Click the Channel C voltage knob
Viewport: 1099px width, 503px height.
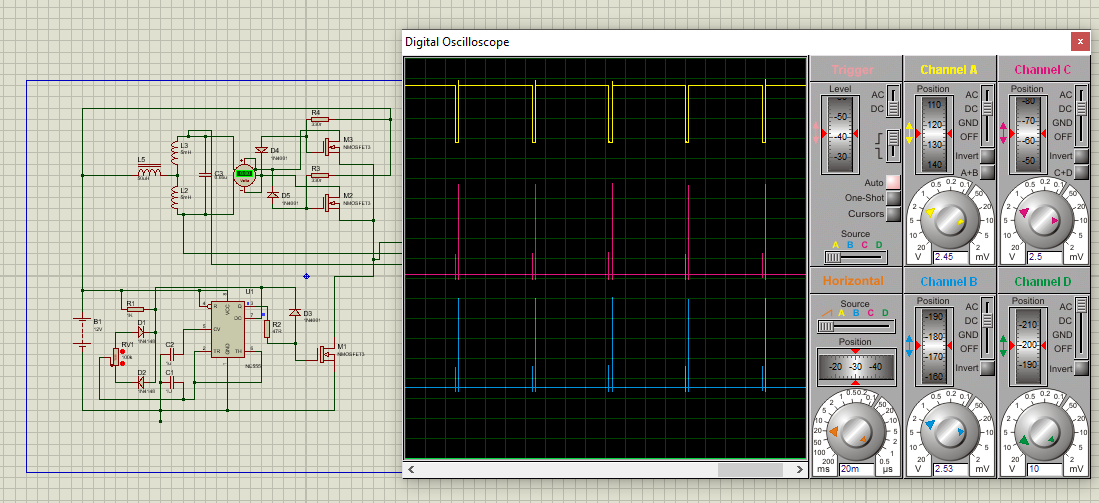point(1042,219)
